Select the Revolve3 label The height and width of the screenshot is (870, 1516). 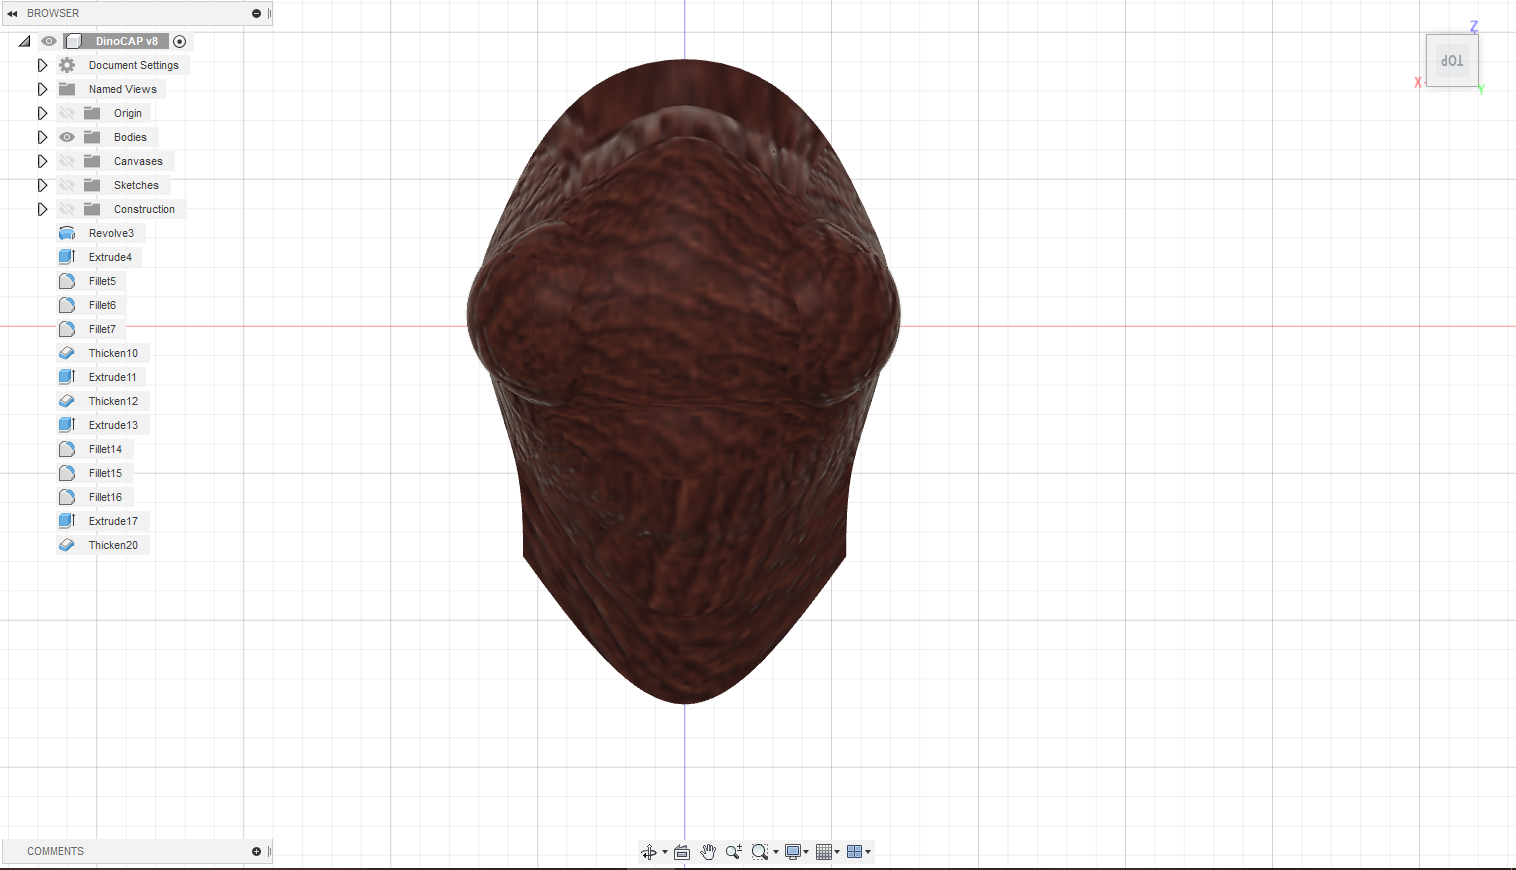[x=111, y=233]
